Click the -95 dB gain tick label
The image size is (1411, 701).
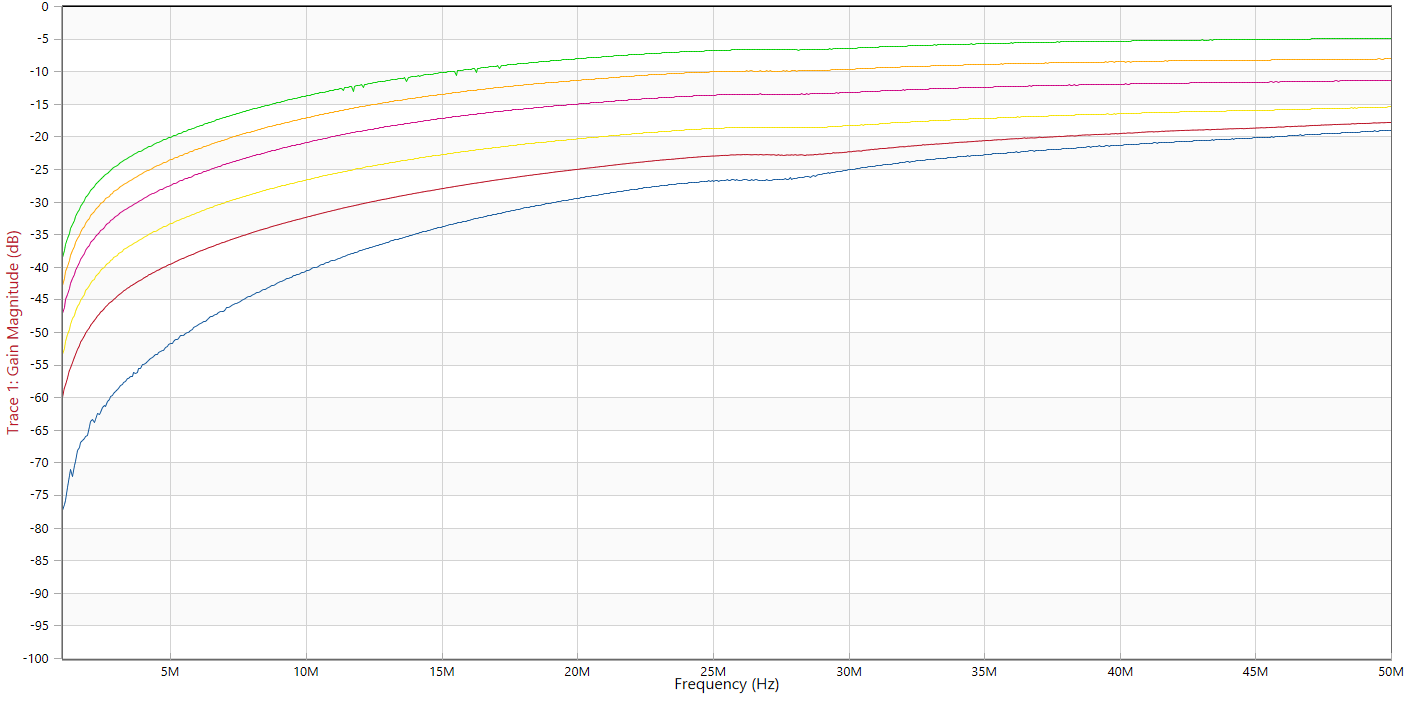pos(38,626)
